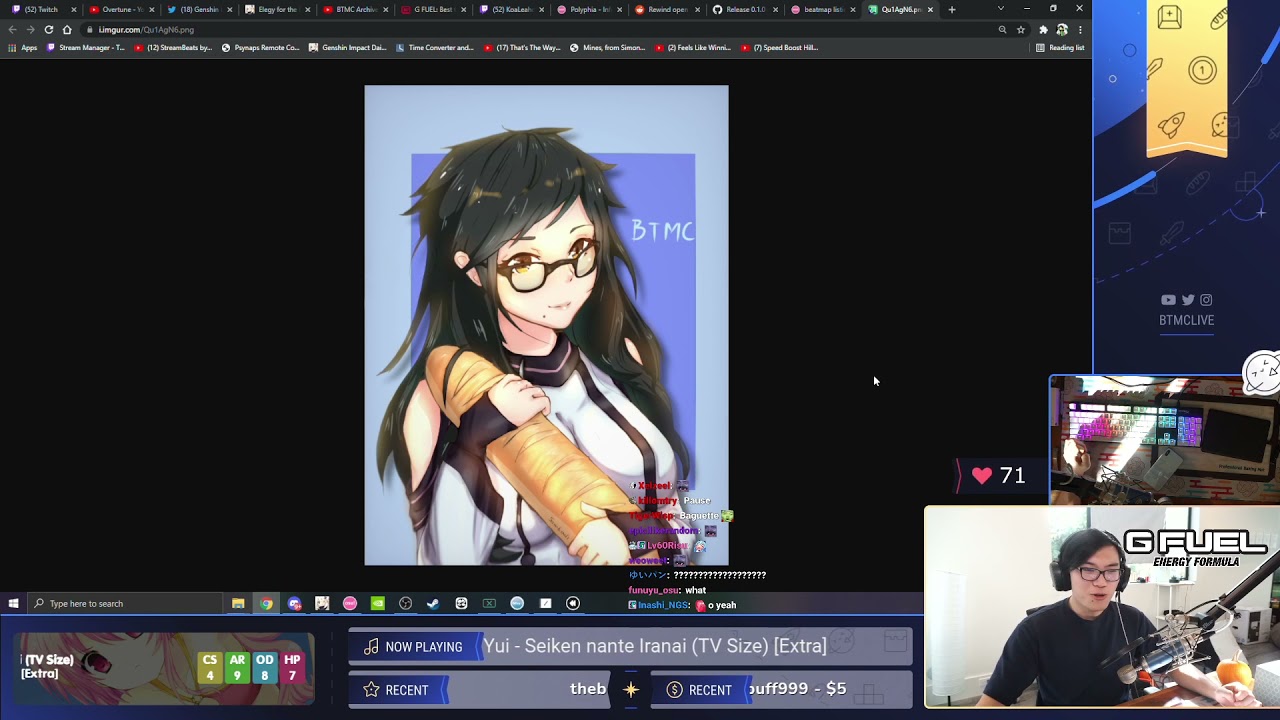Open the Mines, from Simon bookmark
This screenshot has height=720, width=1280.
(x=607, y=48)
